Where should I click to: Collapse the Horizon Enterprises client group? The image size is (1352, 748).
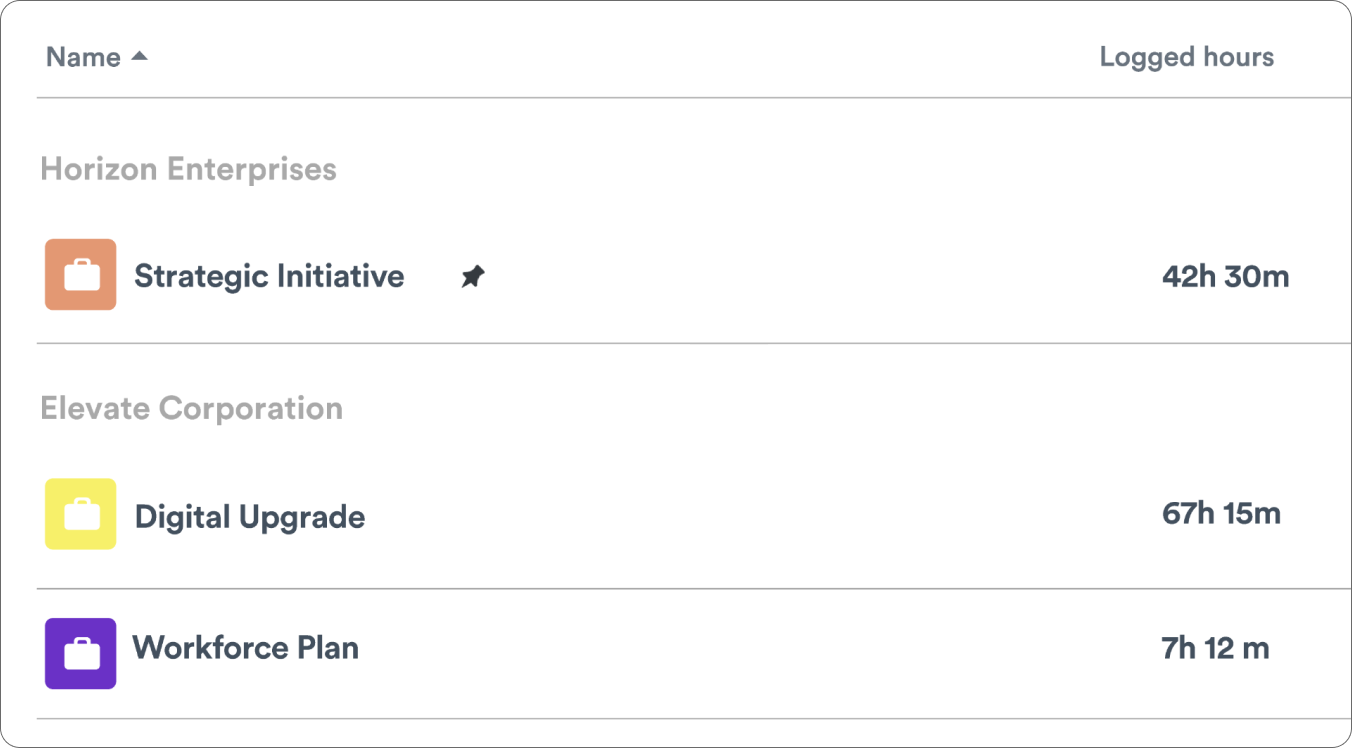tap(188, 169)
